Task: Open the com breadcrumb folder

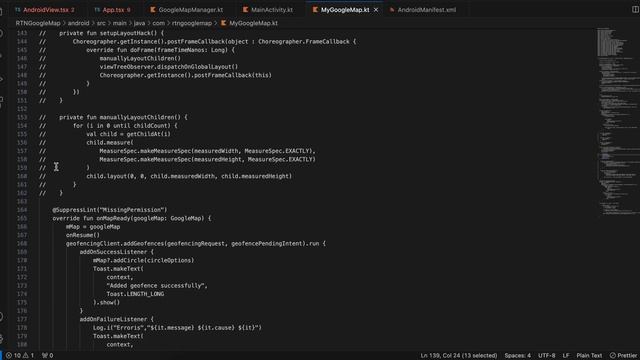Action: [158, 23]
